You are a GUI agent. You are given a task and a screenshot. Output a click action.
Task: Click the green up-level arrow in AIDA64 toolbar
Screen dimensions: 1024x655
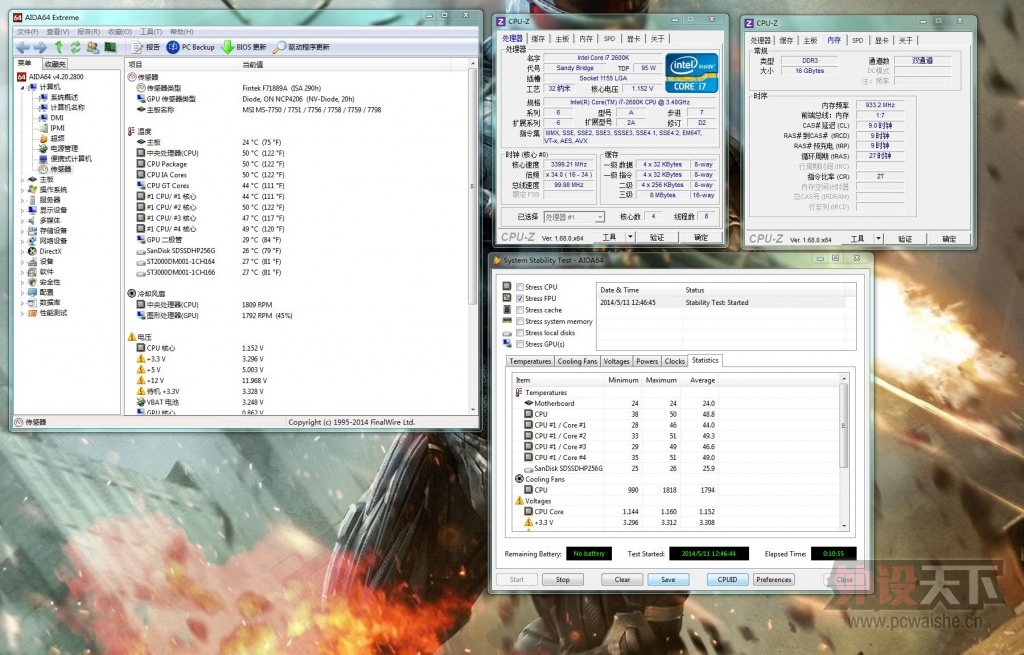click(59, 47)
